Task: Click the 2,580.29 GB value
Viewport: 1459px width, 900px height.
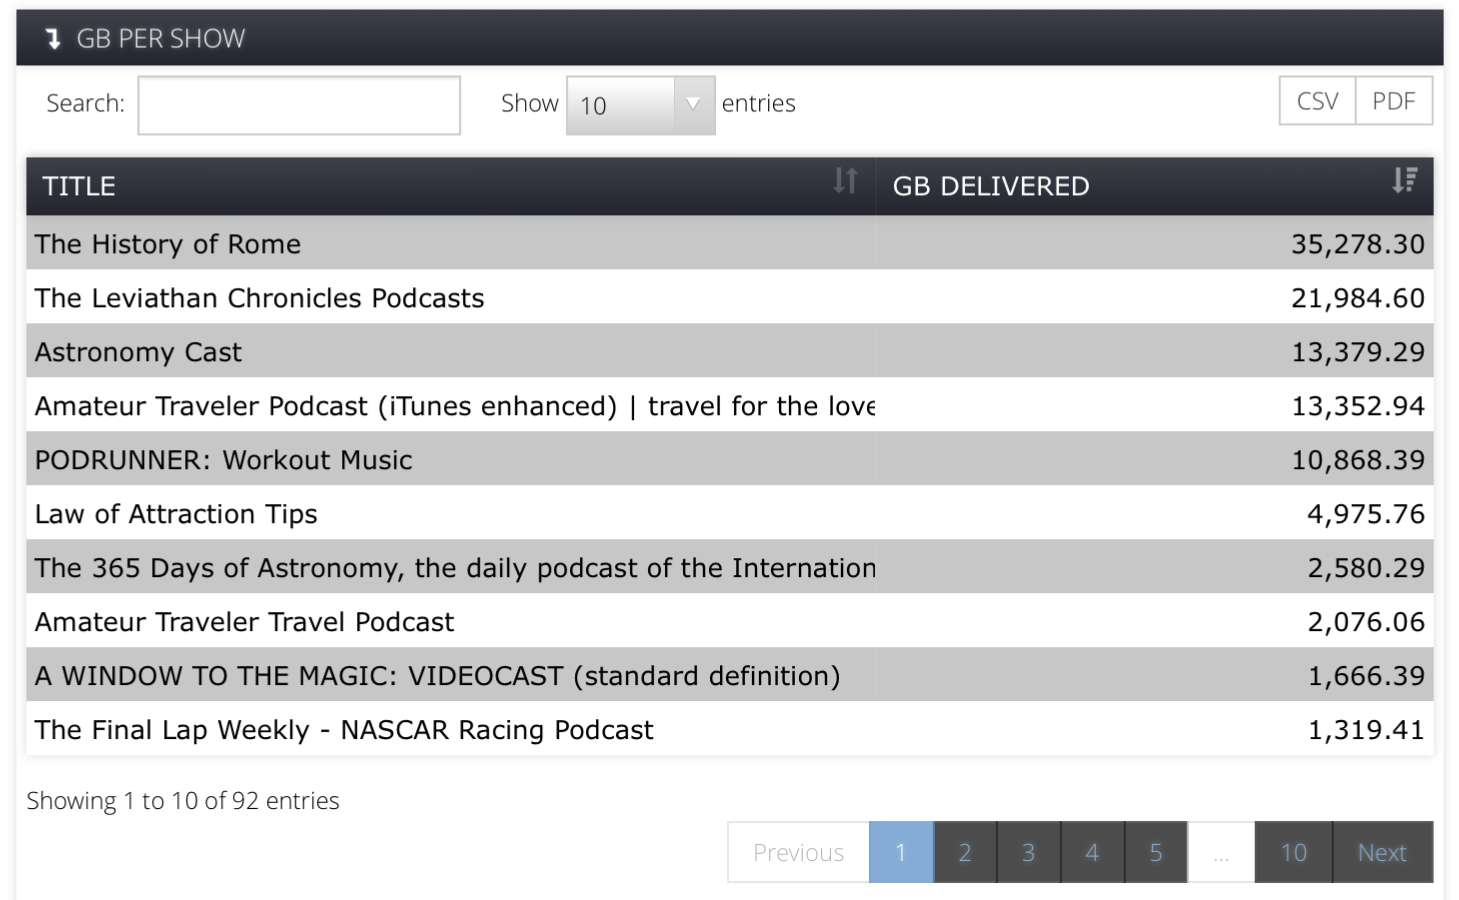Action: coord(1366,568)
